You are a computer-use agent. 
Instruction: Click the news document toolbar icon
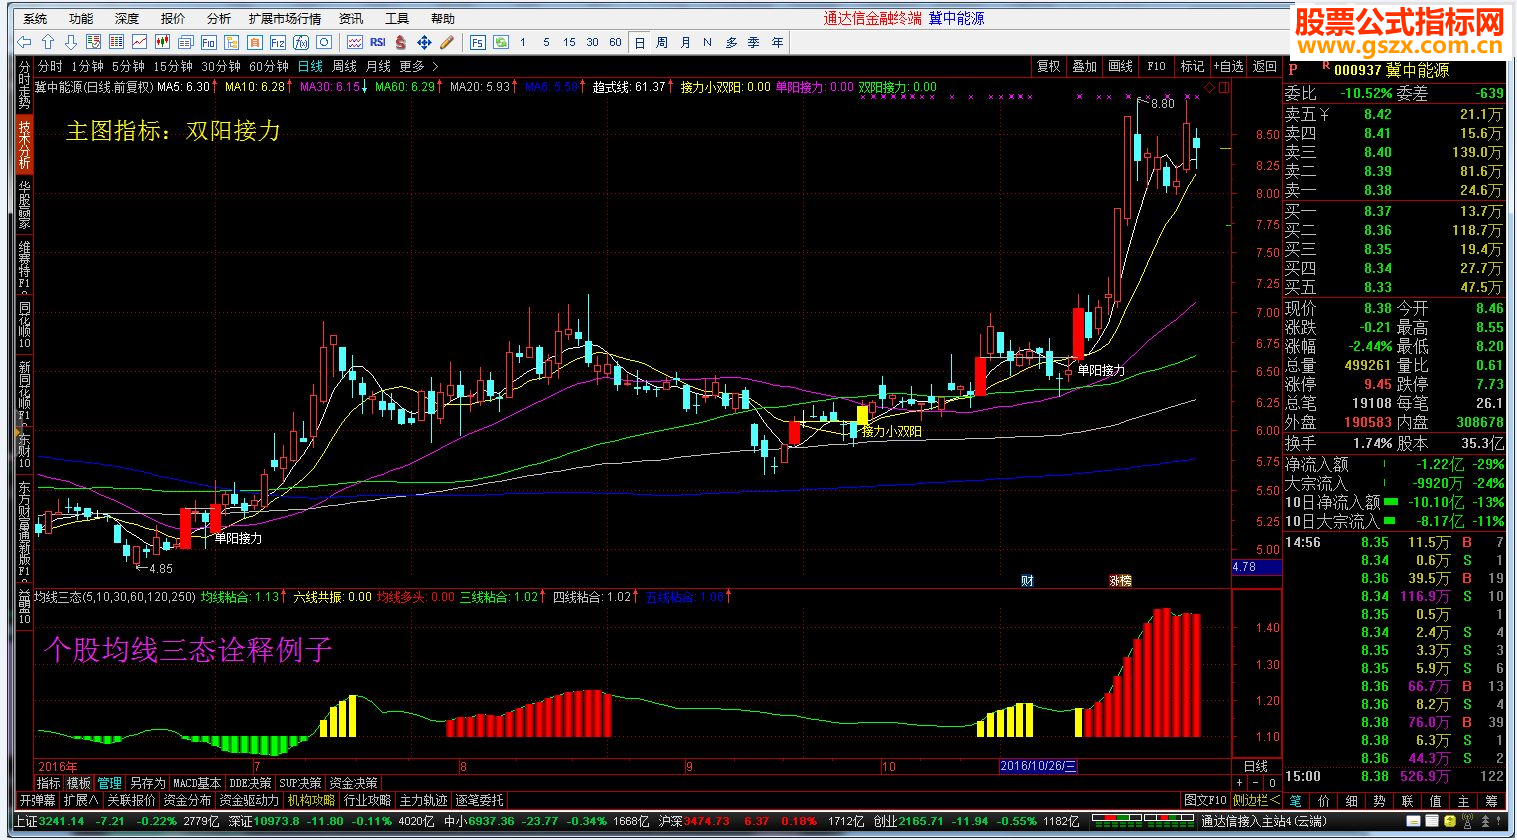click(186, 42)
